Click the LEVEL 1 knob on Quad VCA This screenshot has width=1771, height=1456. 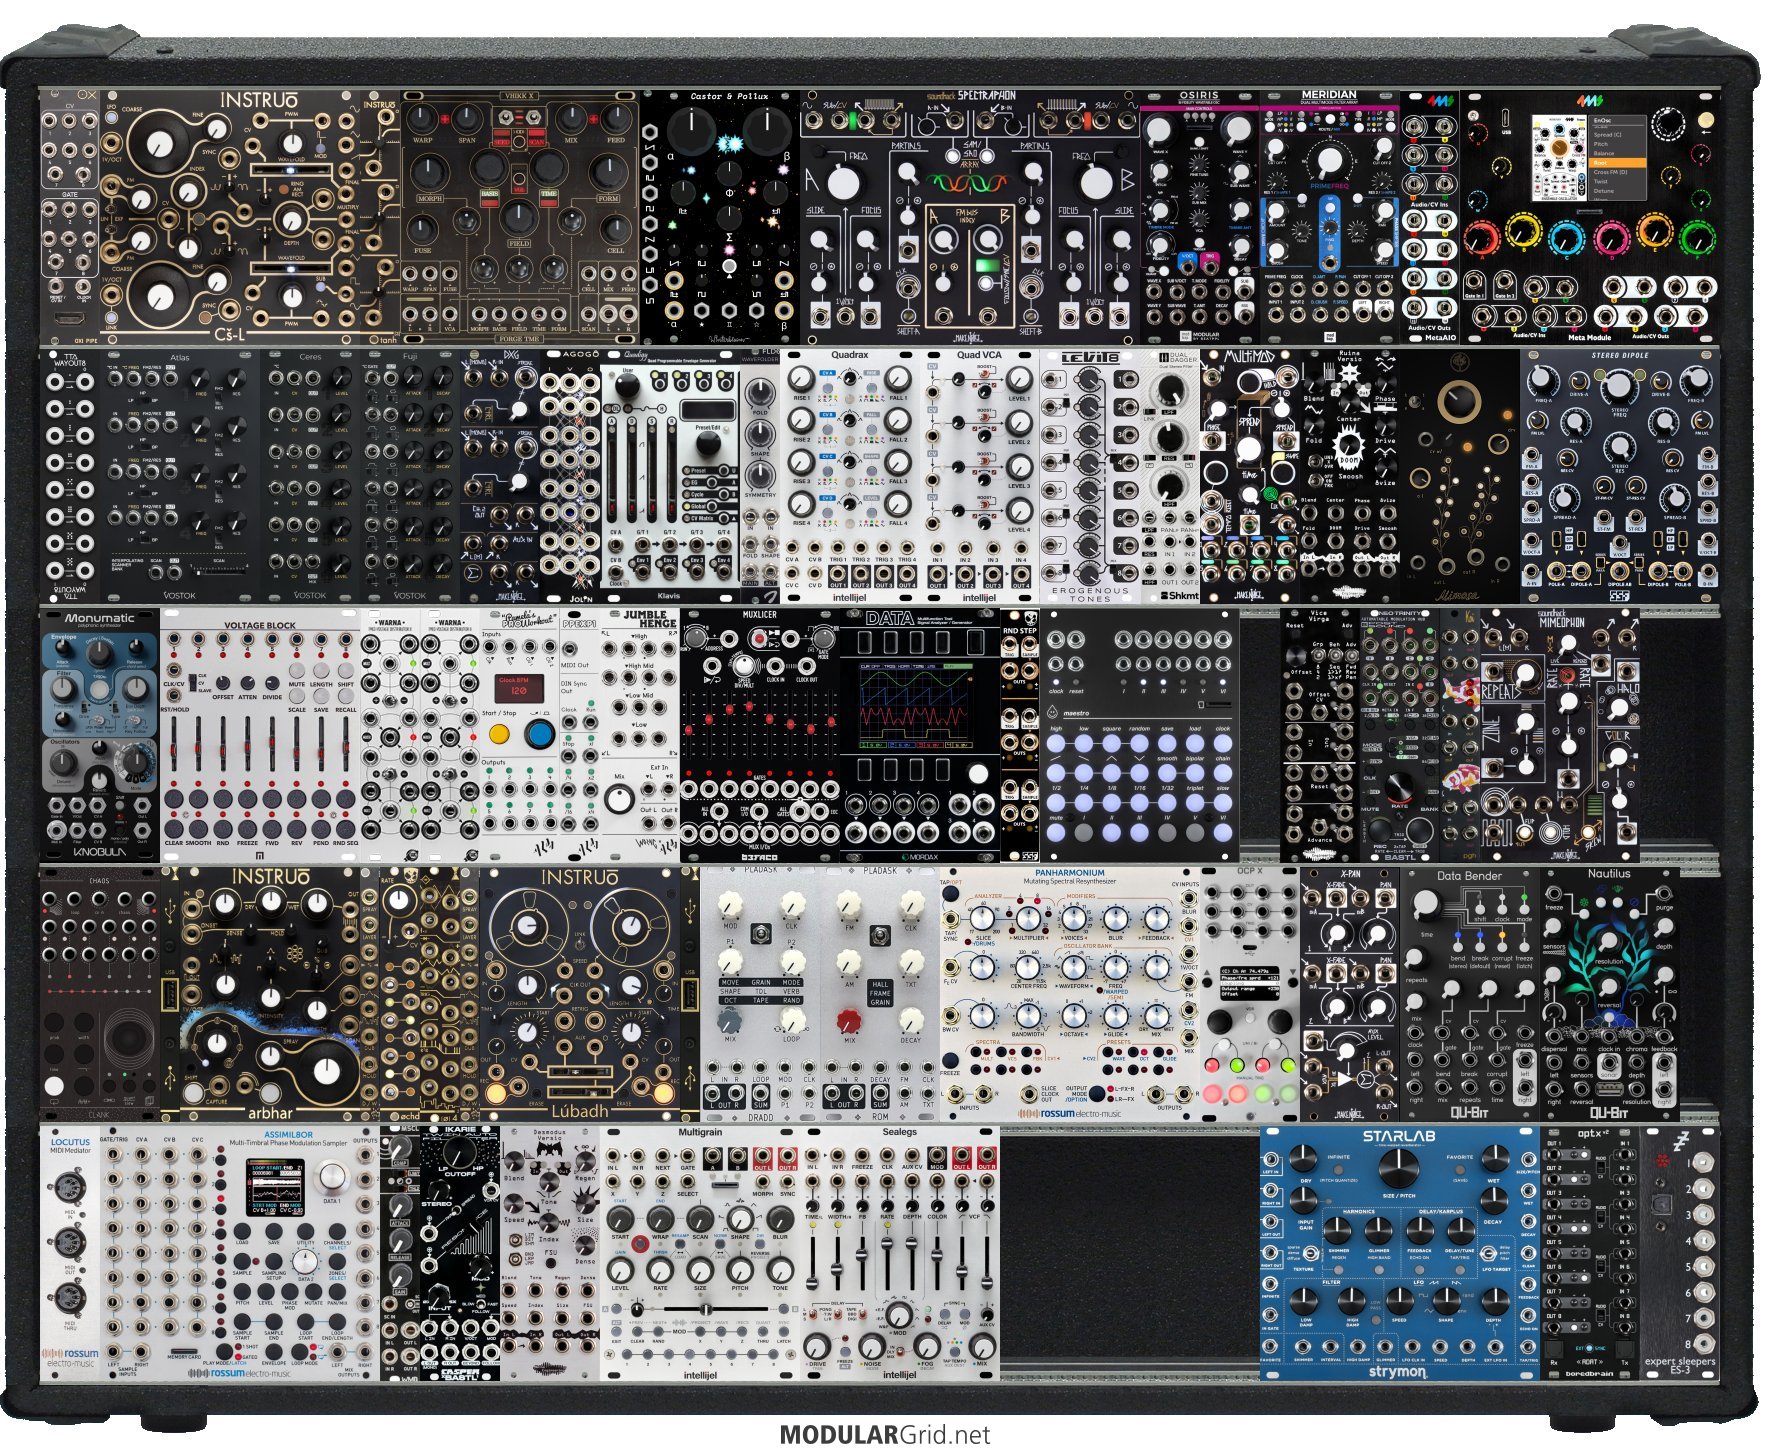tap(1018, 380)
